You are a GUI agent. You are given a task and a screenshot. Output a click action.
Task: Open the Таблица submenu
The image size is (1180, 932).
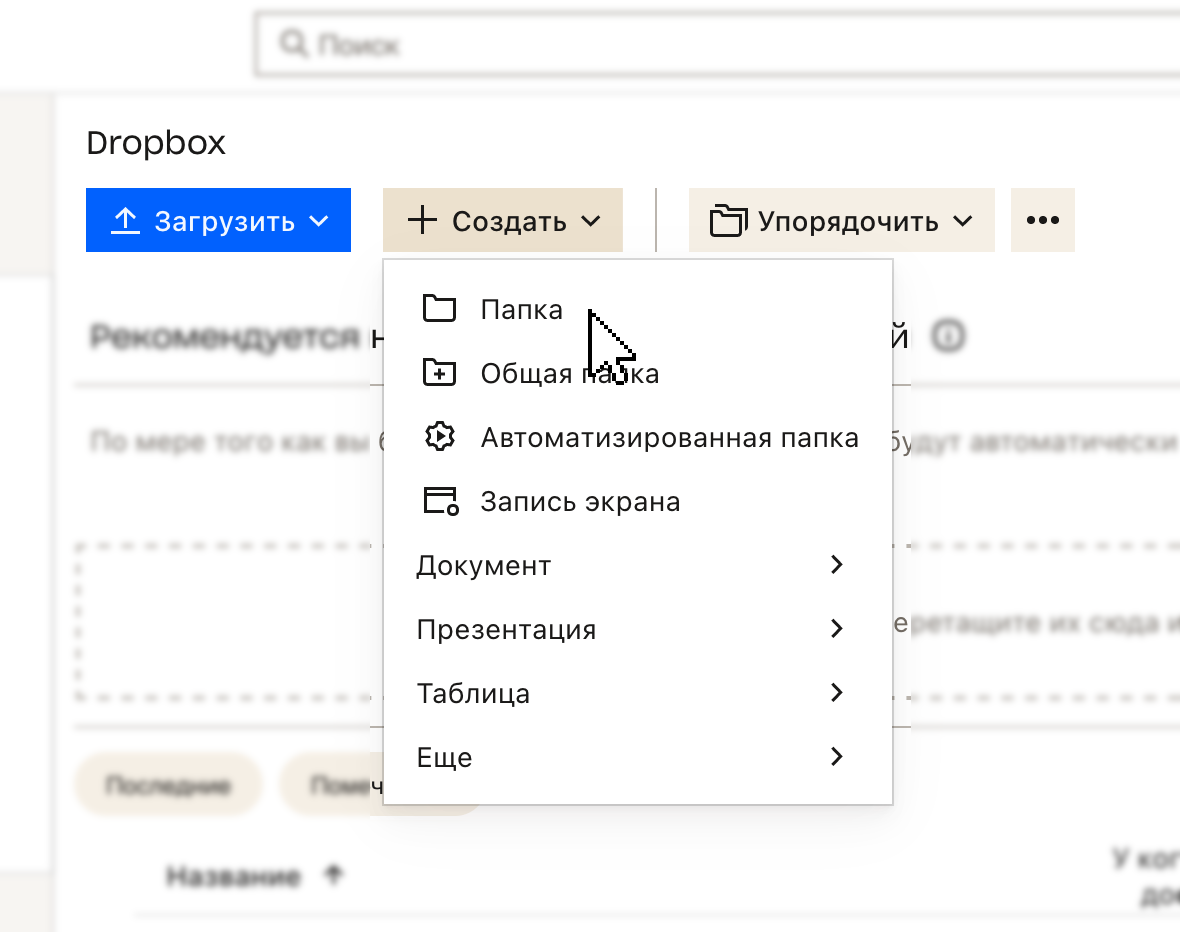coord(637,693)
